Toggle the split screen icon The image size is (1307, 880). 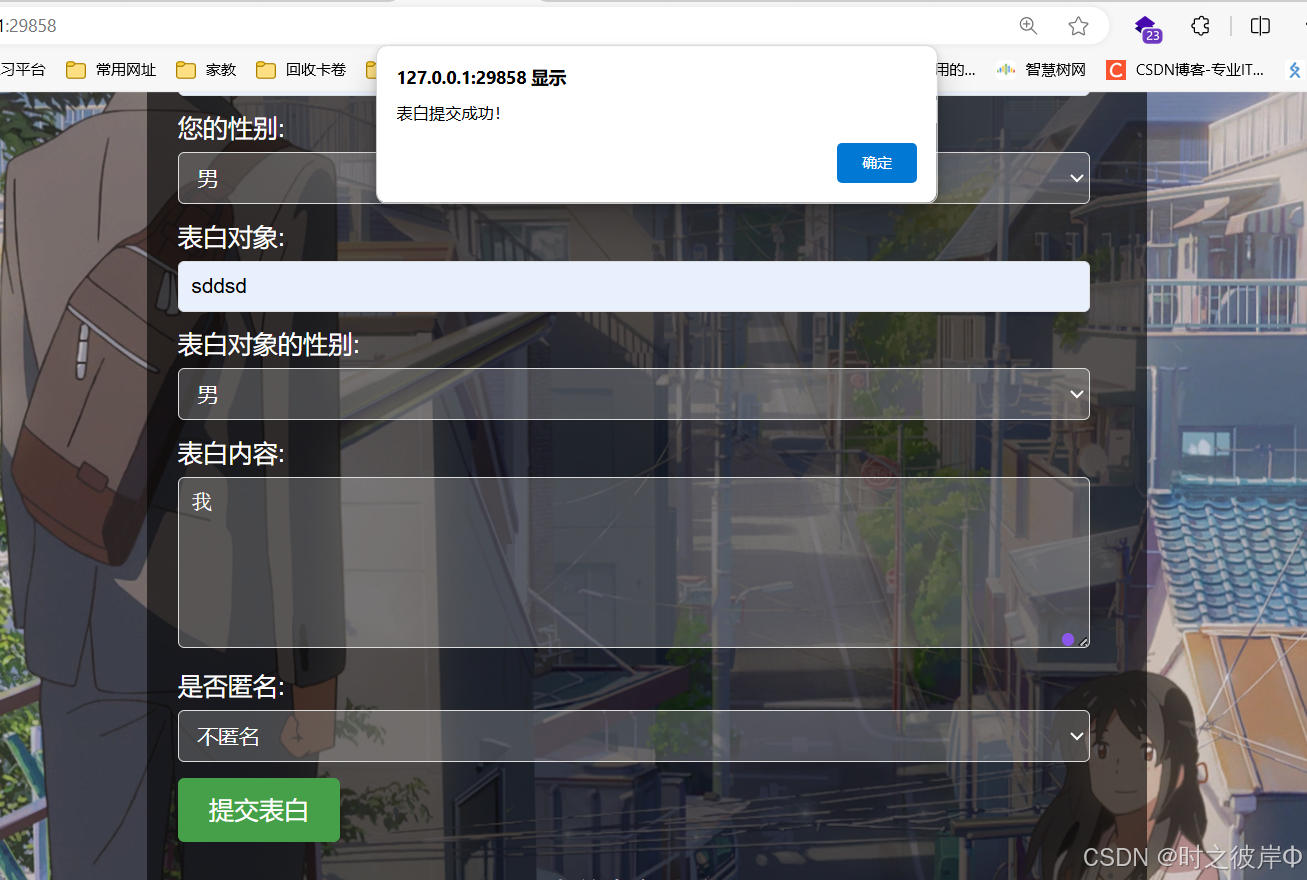click(1260, 26)
